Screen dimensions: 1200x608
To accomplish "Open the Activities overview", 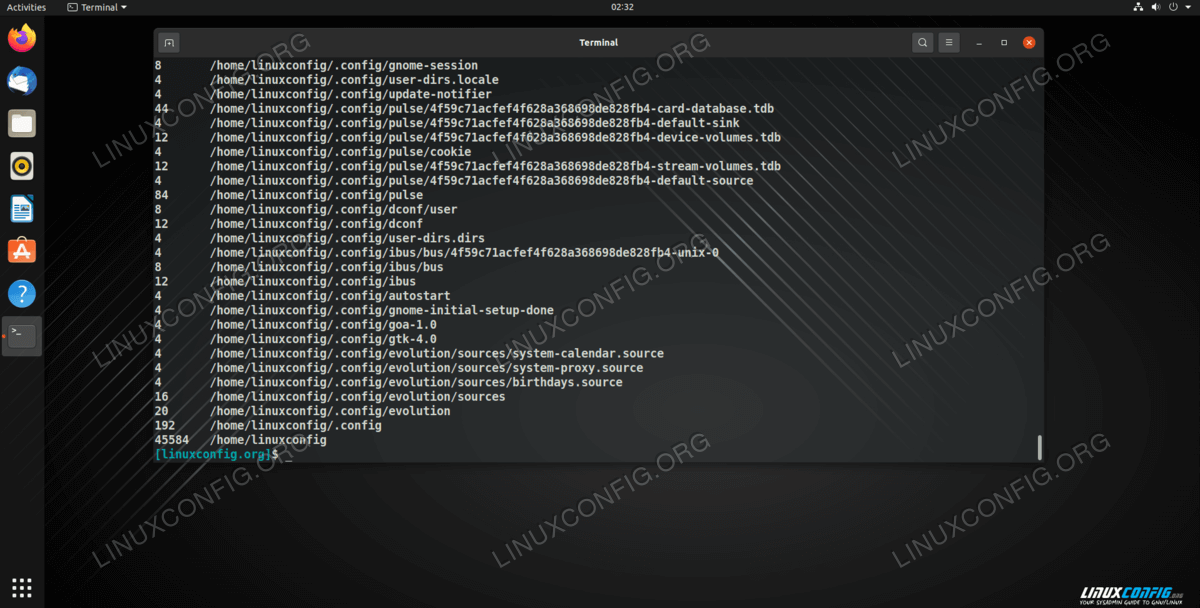I will pos(26,7).
